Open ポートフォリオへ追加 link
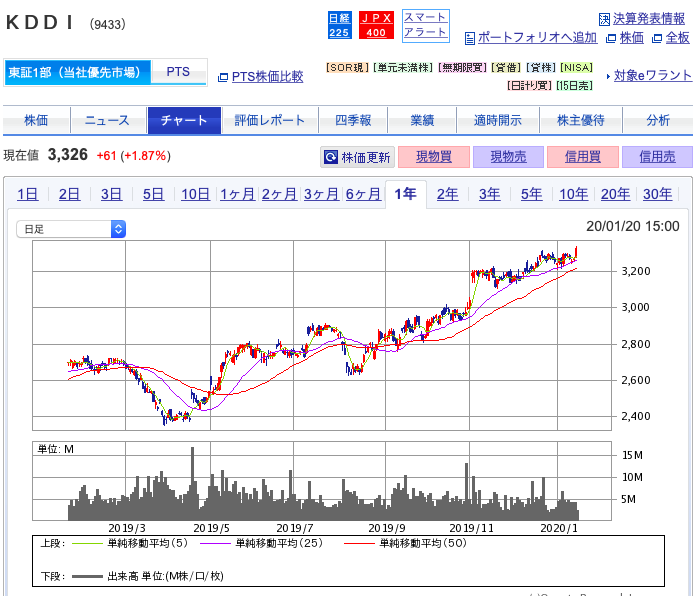The width and height of the screenshot is (700, 596). (538, 38)
